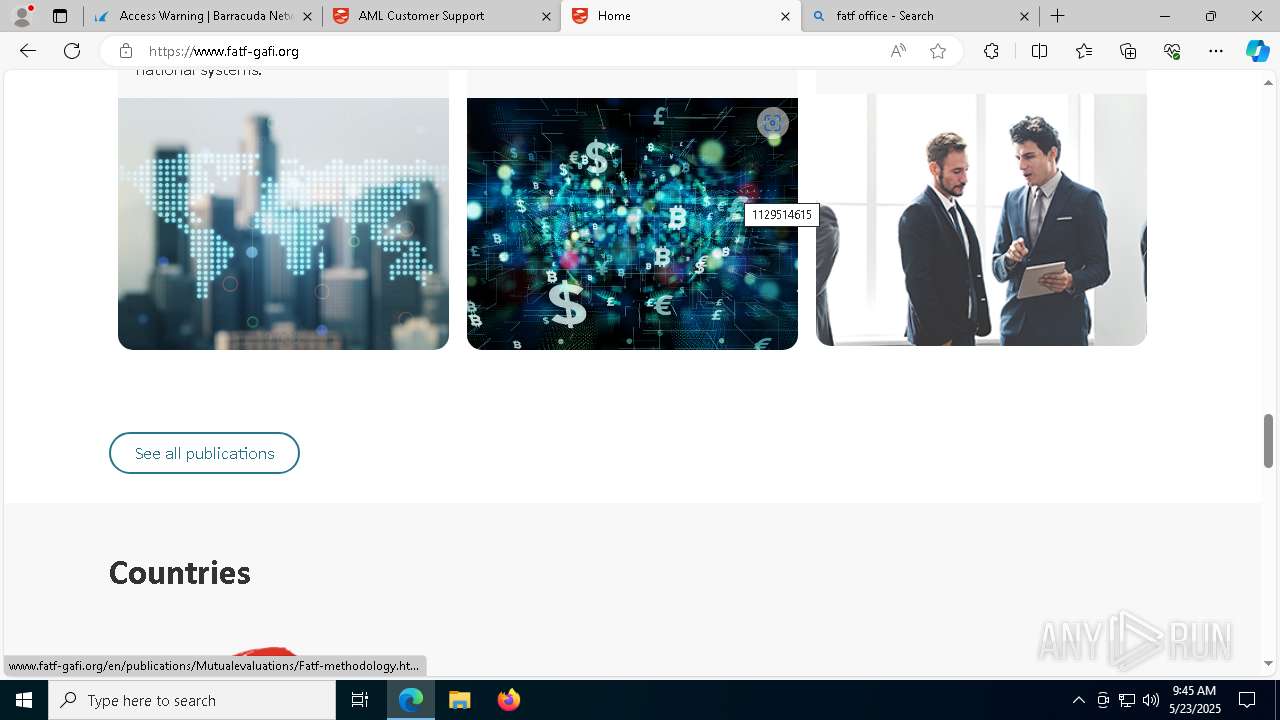Click Type here to search box
Viewport: 1280px width, 720px height.
tap(192, 700)
